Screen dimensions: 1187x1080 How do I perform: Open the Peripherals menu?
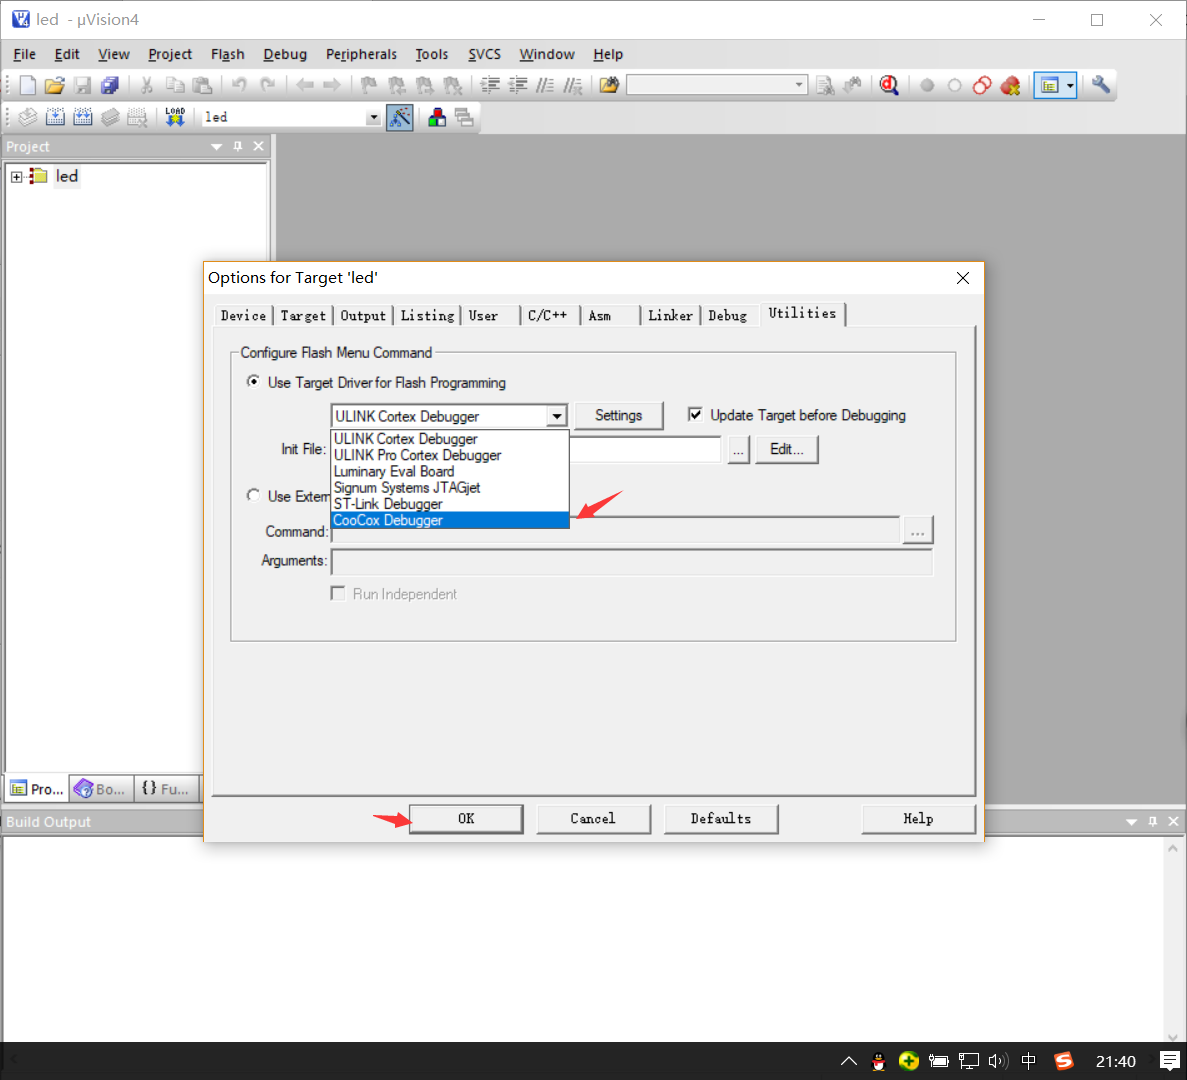click(361, 54)
